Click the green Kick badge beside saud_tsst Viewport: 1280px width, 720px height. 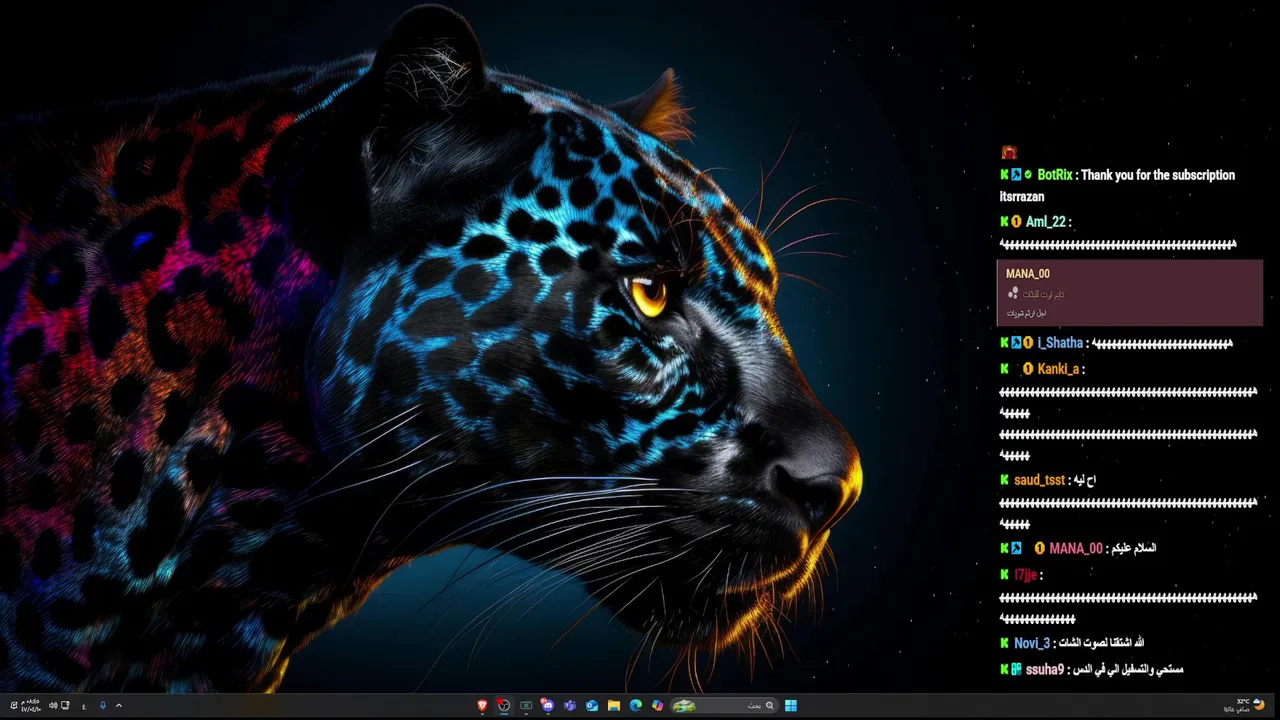pyautogui.click(x=1004, y=480)
